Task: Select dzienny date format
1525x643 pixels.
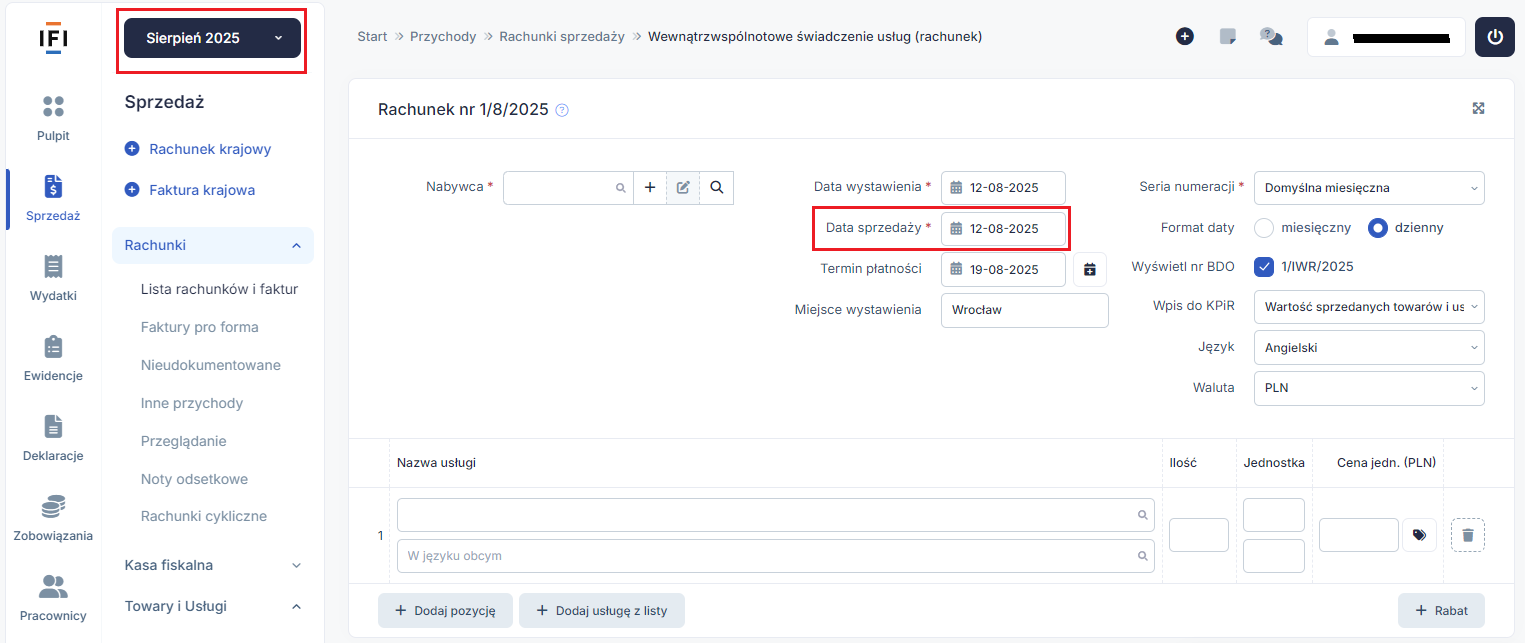Action: tap(1378, 228)
